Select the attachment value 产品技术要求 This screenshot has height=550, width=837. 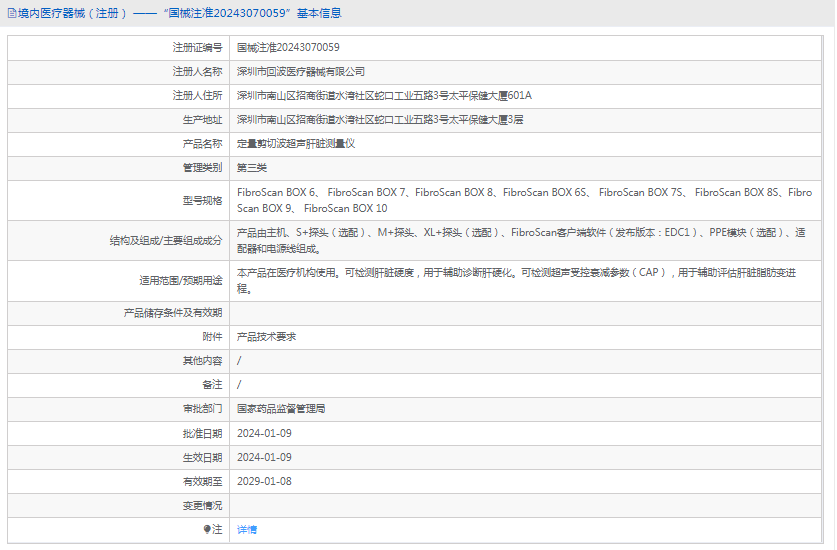point(266,337)
